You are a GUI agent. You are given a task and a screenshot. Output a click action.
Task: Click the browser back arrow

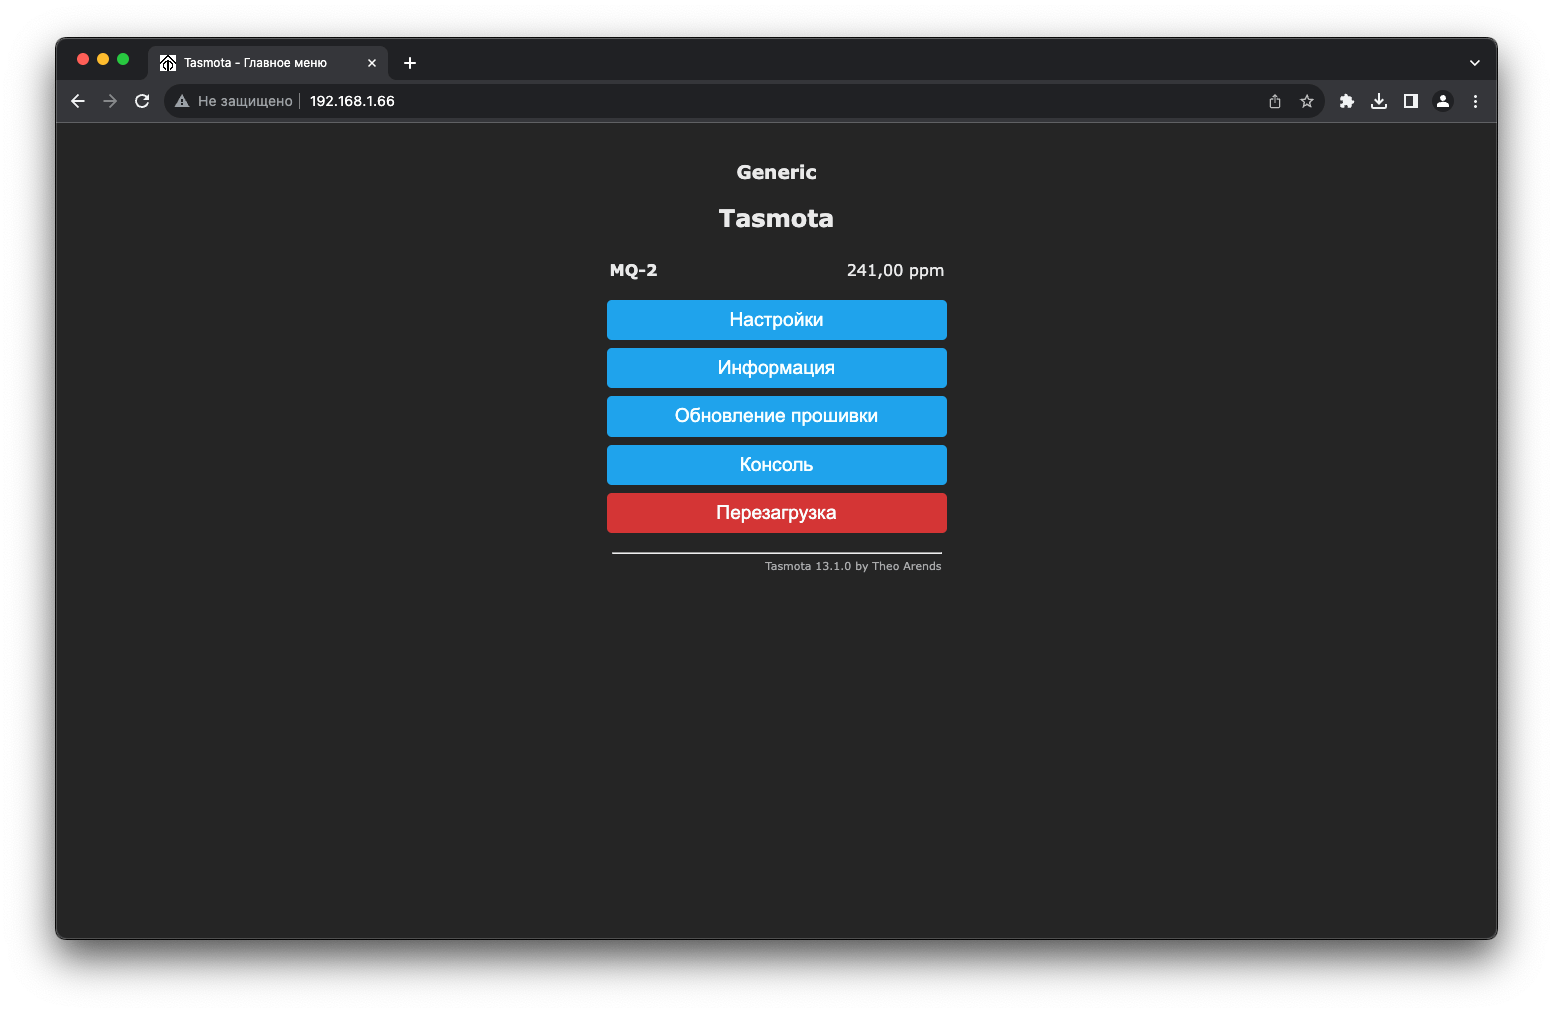click(78, 101)
